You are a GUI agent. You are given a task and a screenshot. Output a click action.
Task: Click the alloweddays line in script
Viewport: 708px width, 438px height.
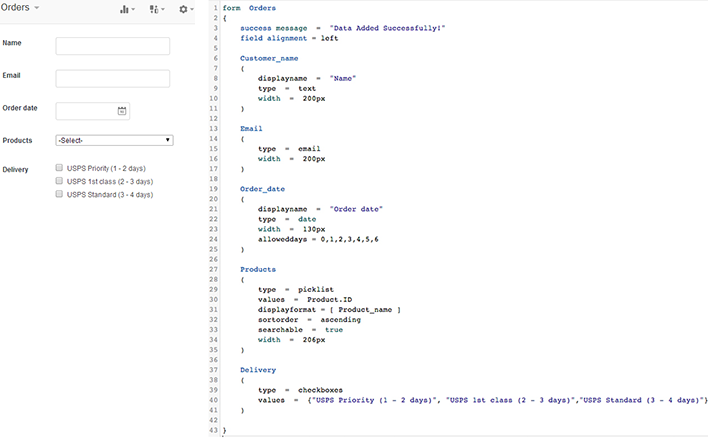click(318, 239)
